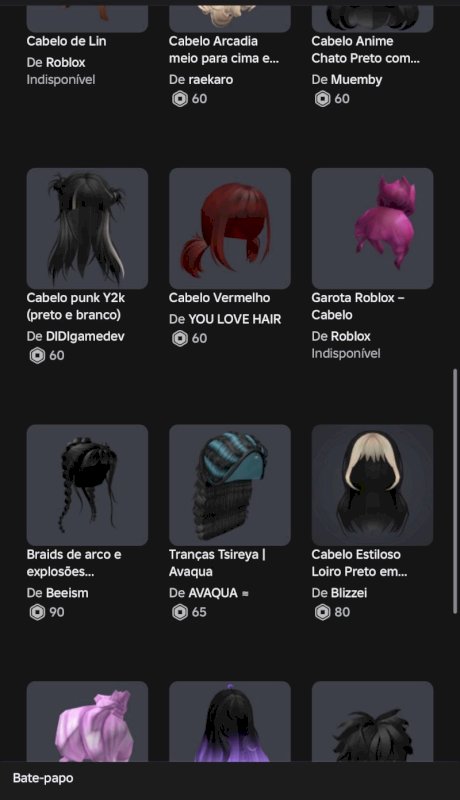
Task: Click the Robux icon under raekaro
Action: [180, 98]
